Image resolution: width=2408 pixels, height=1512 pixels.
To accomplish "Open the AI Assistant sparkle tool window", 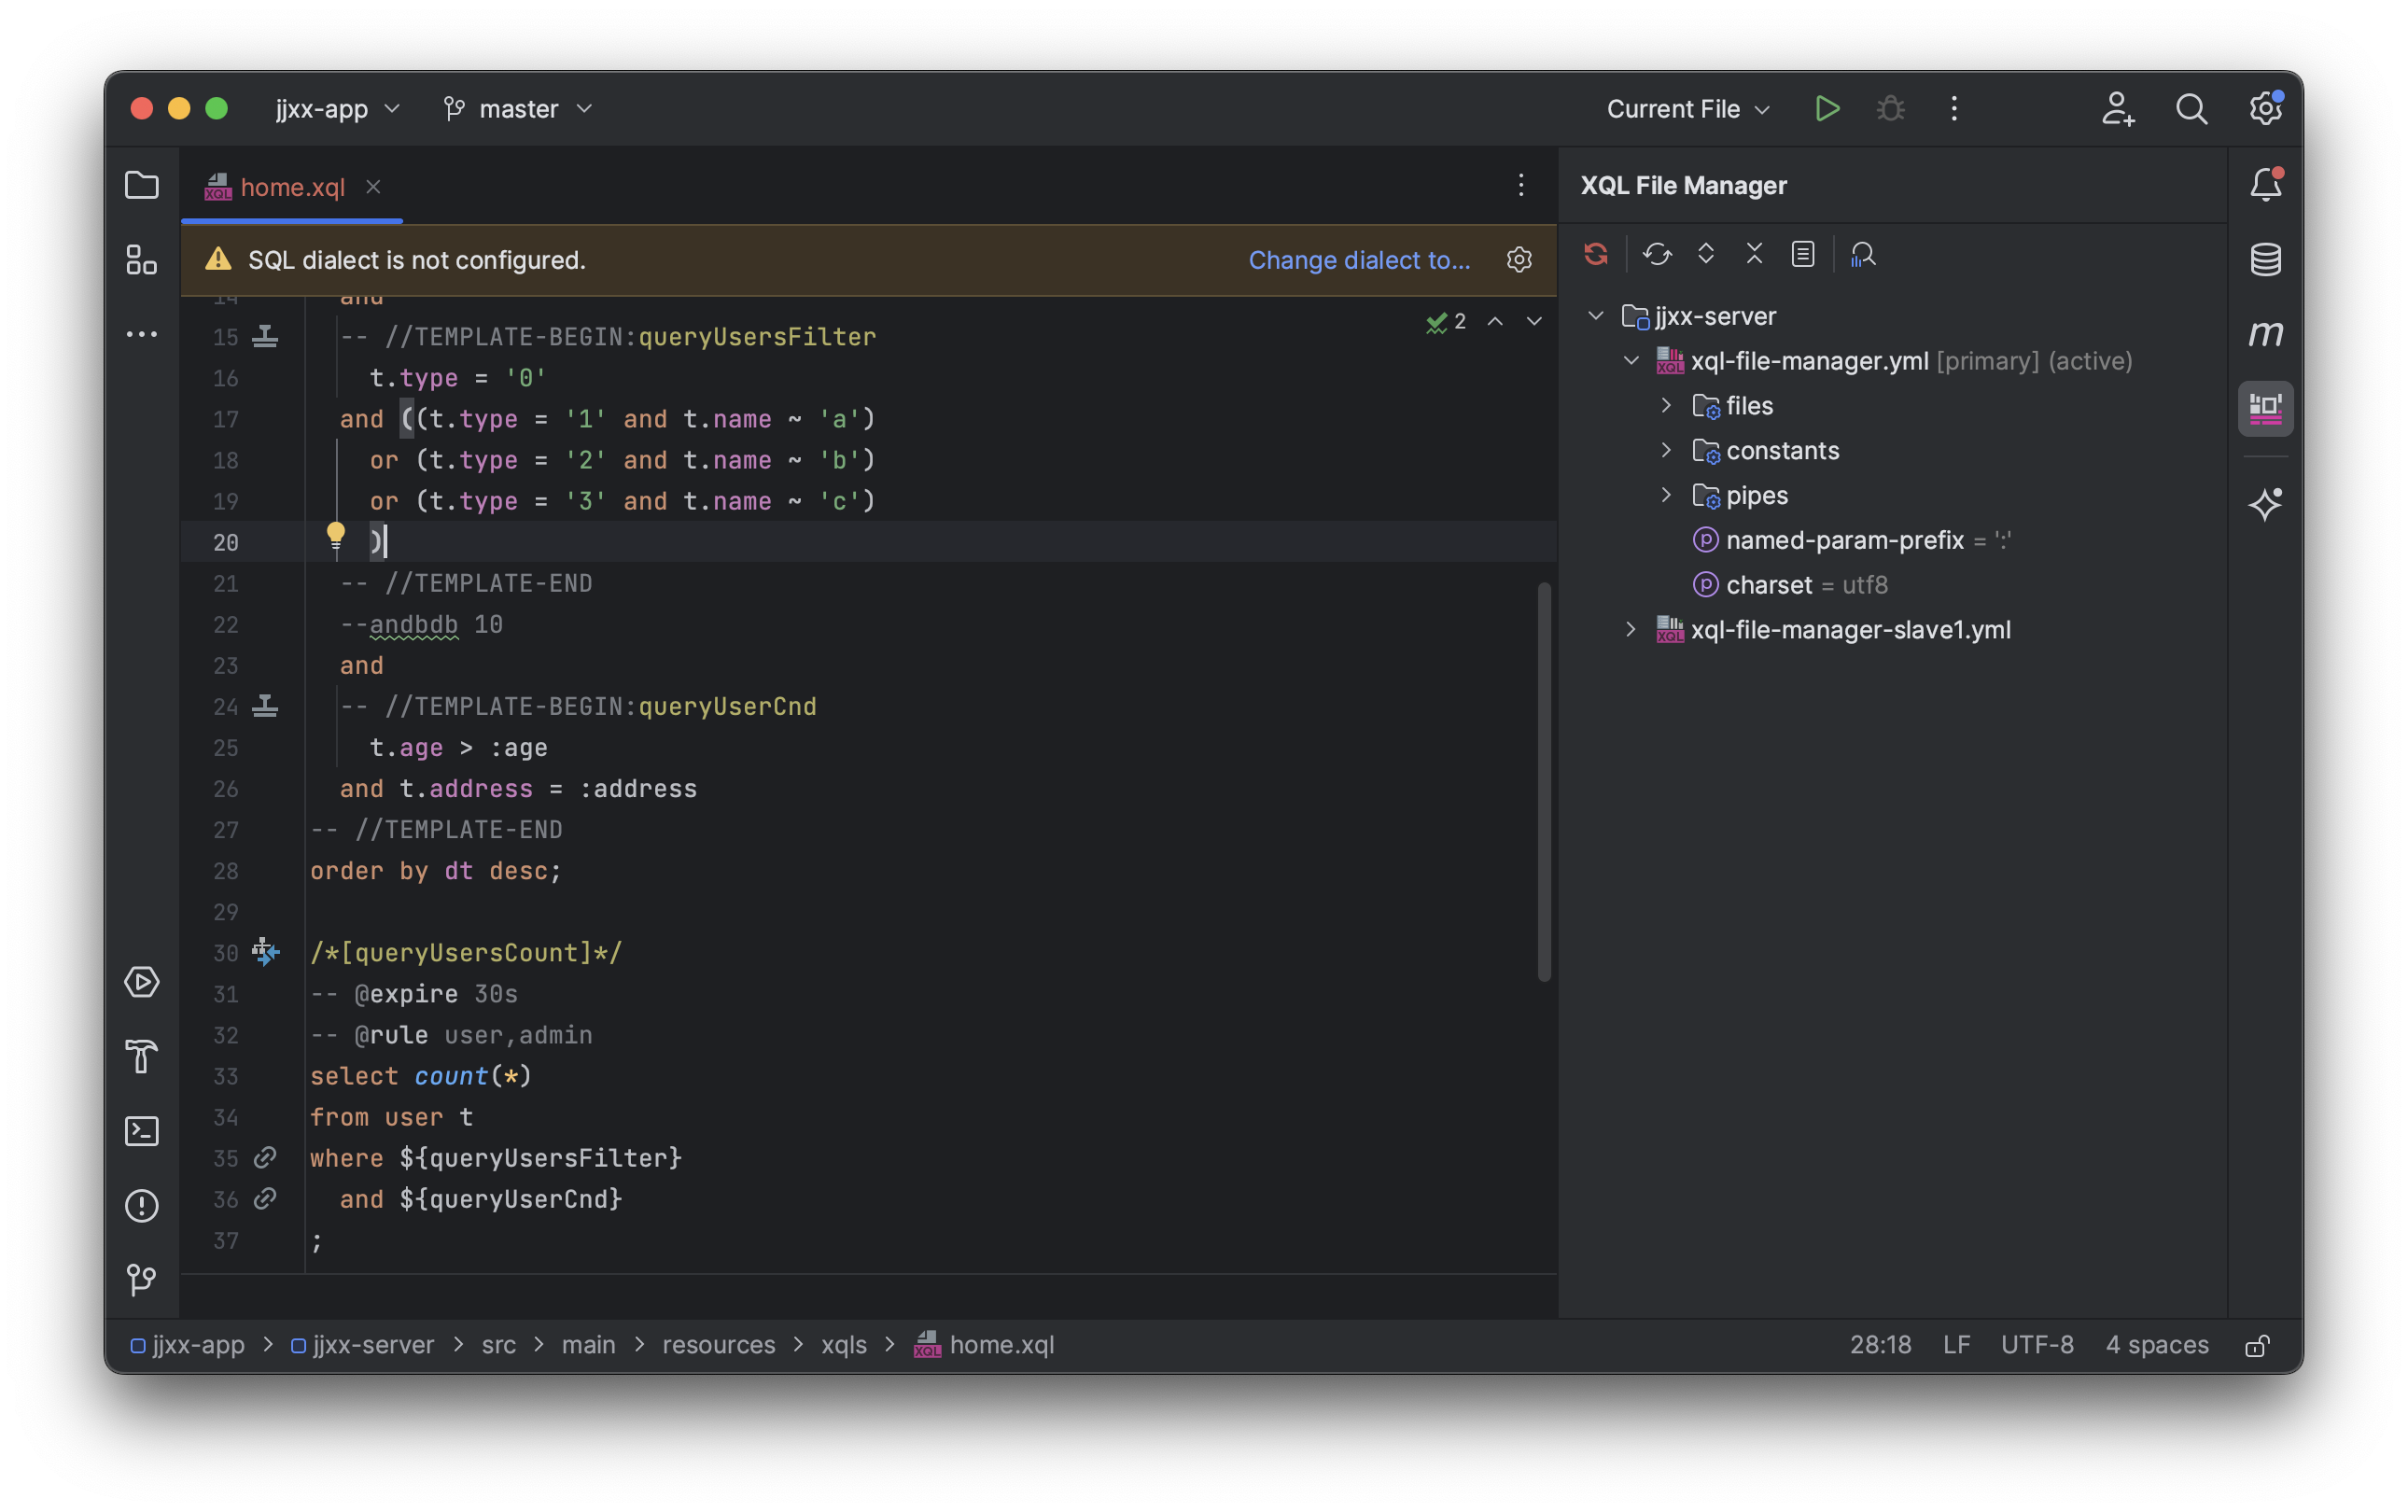I will point(2265,504).
